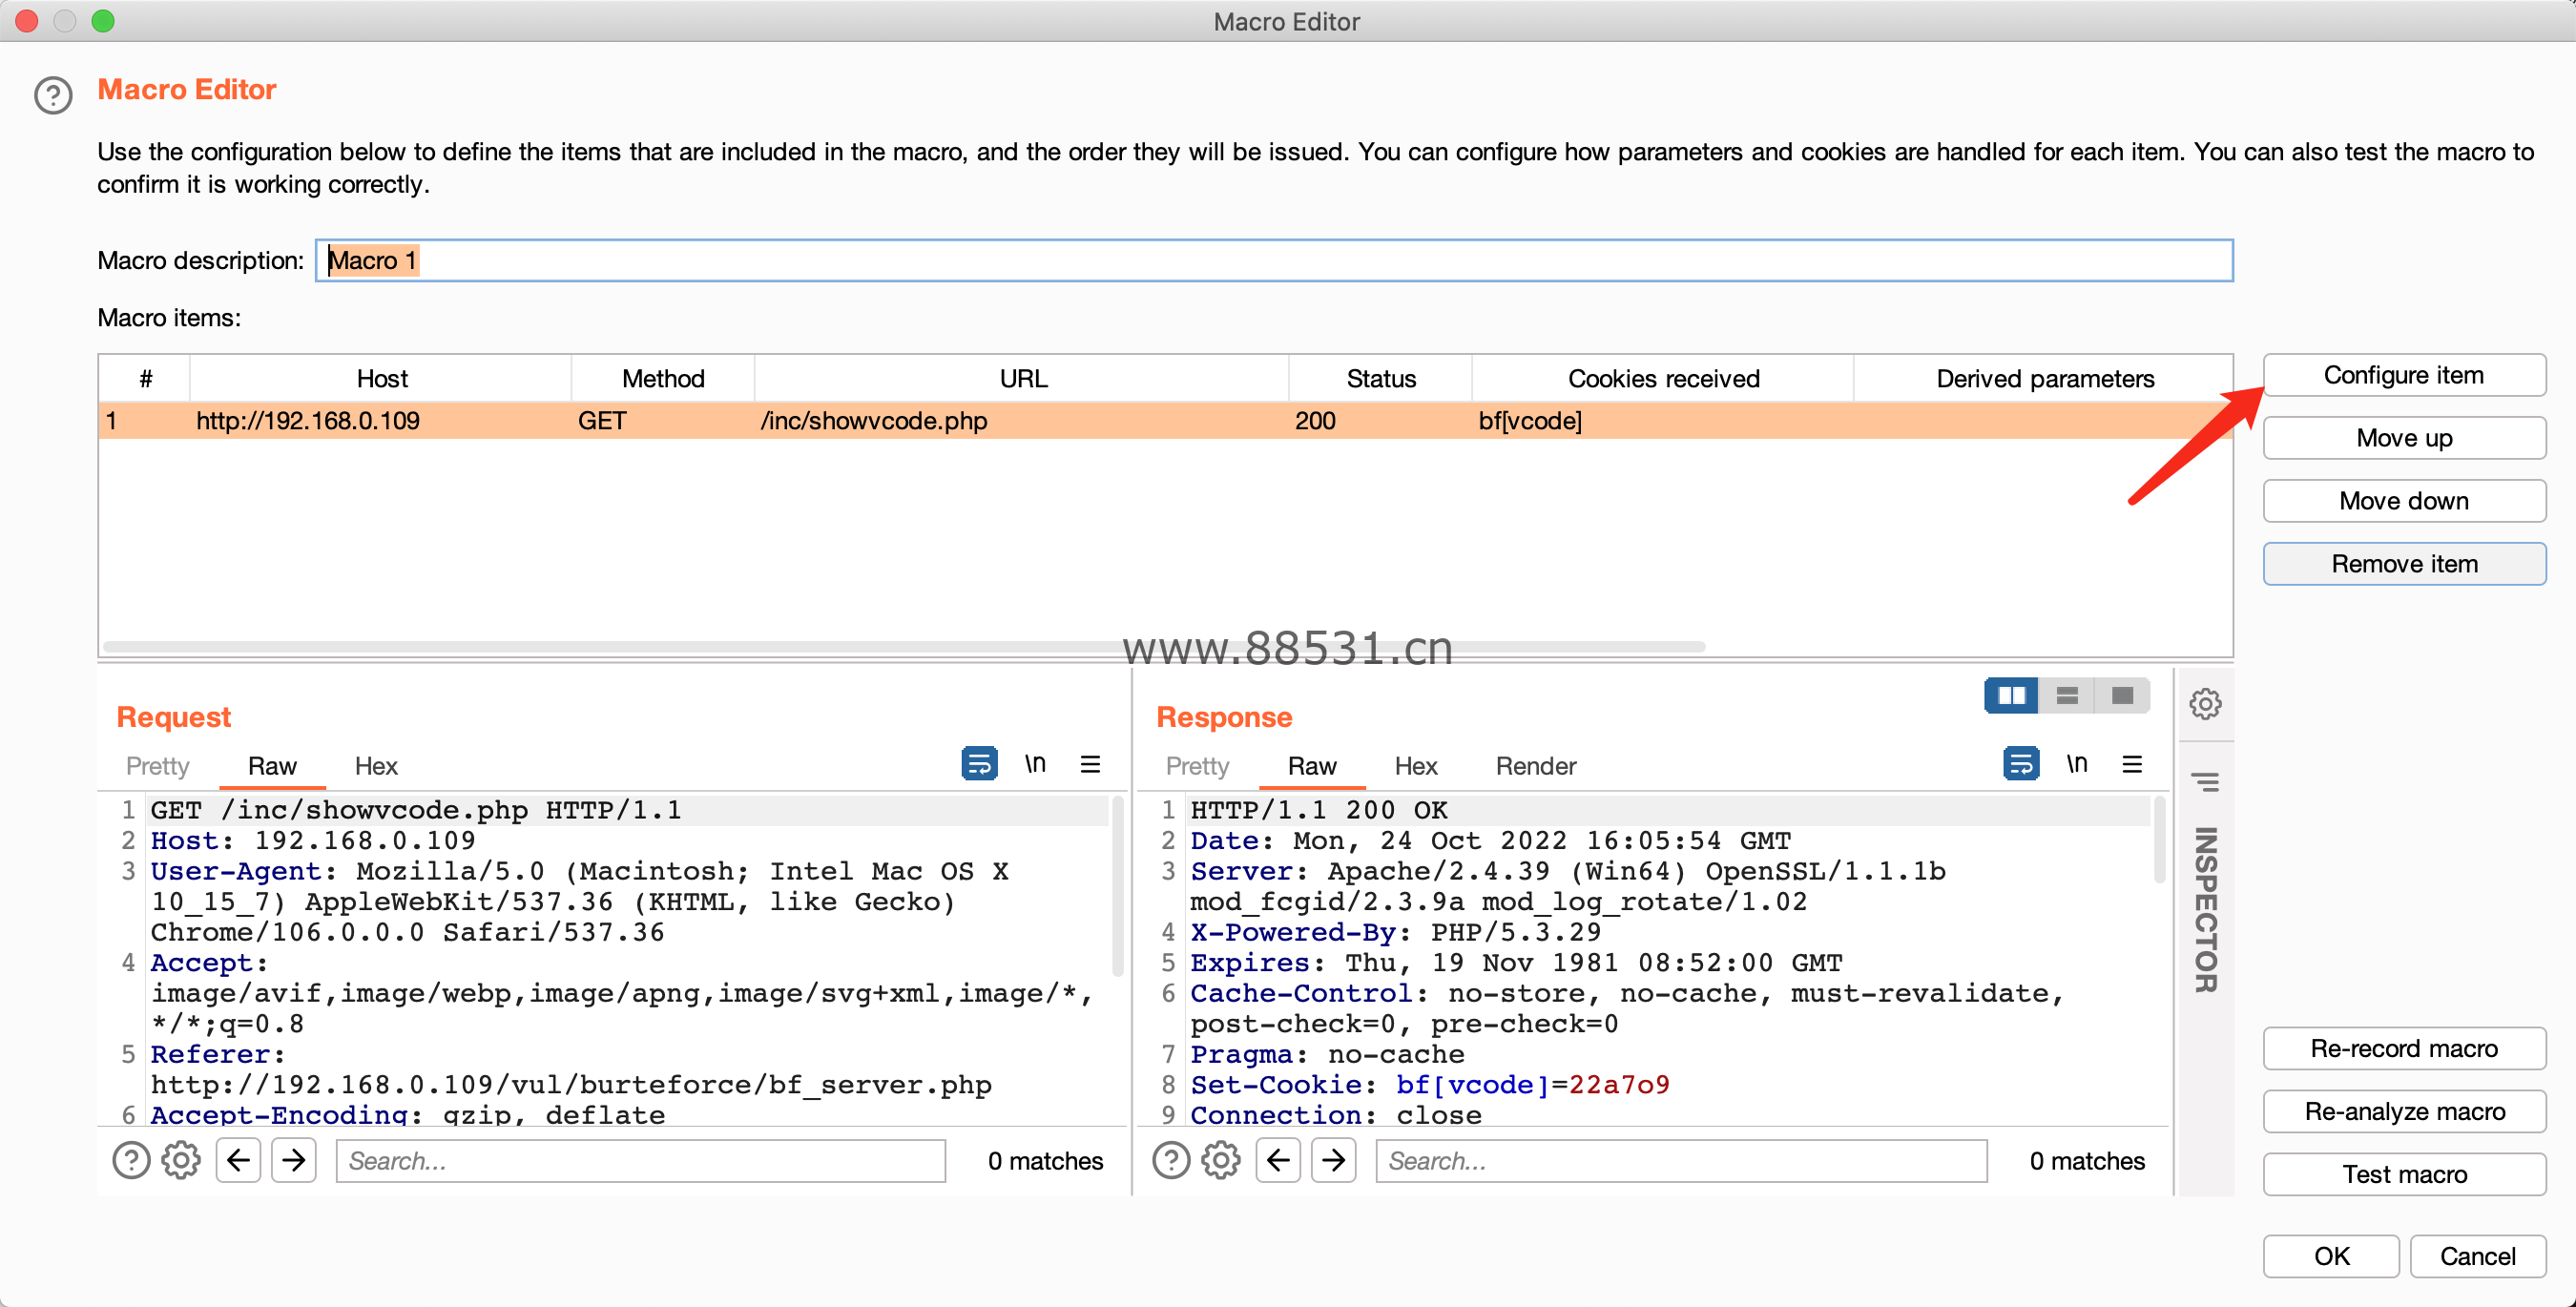Open the Macro Editor help icon

(x=53, y=96)
